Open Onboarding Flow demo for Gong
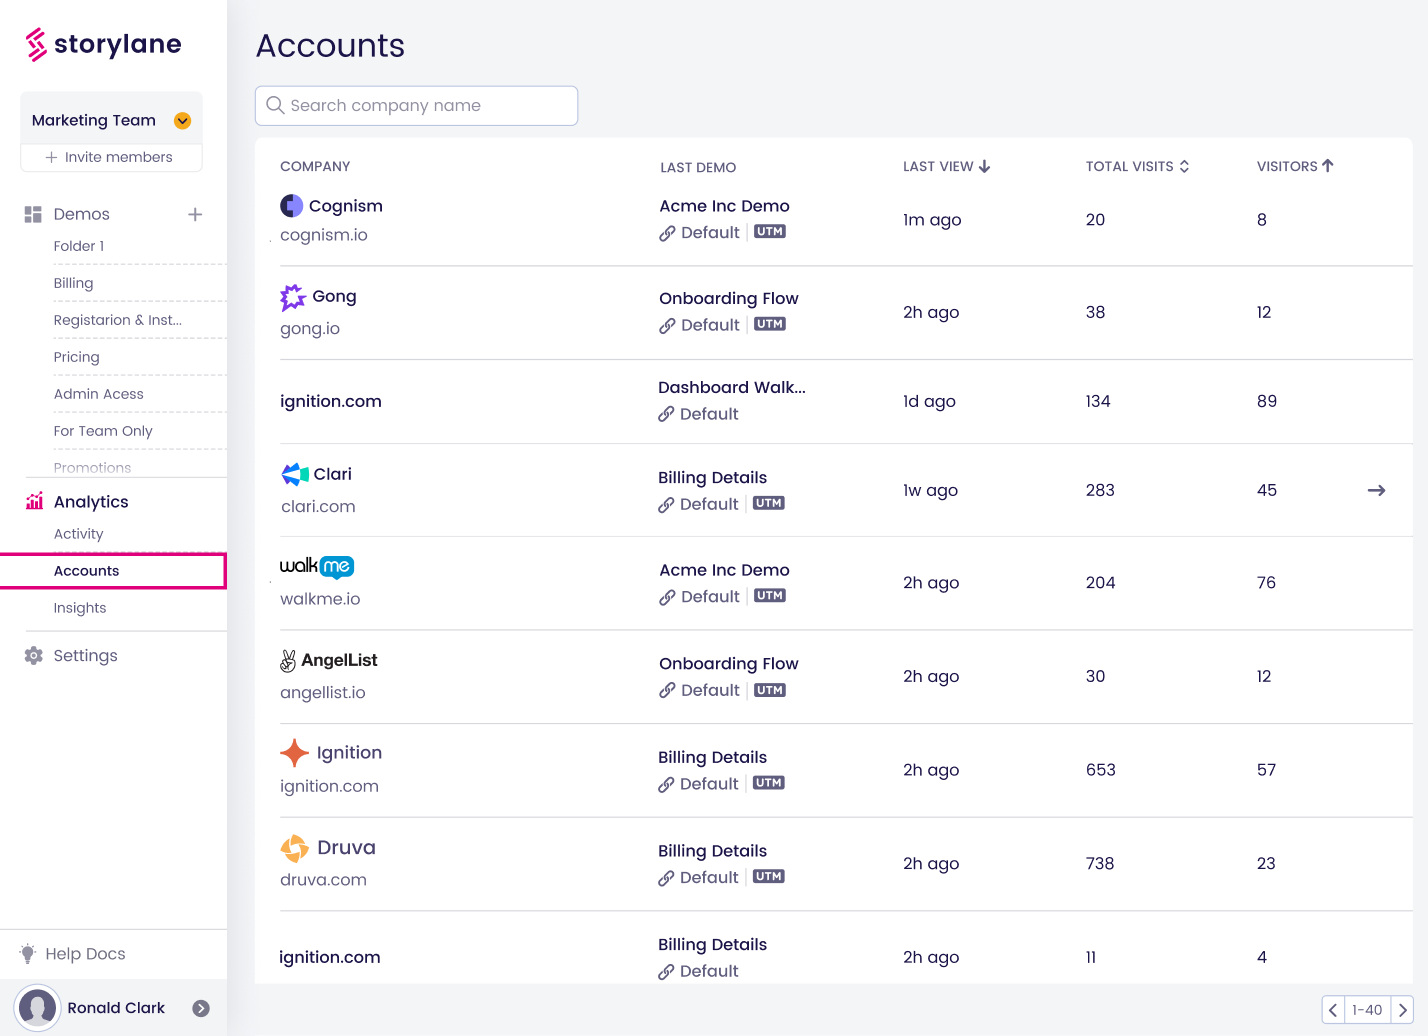This screenshot has width=1428, height=1036. pyautogui.click(x=728, y=298)
